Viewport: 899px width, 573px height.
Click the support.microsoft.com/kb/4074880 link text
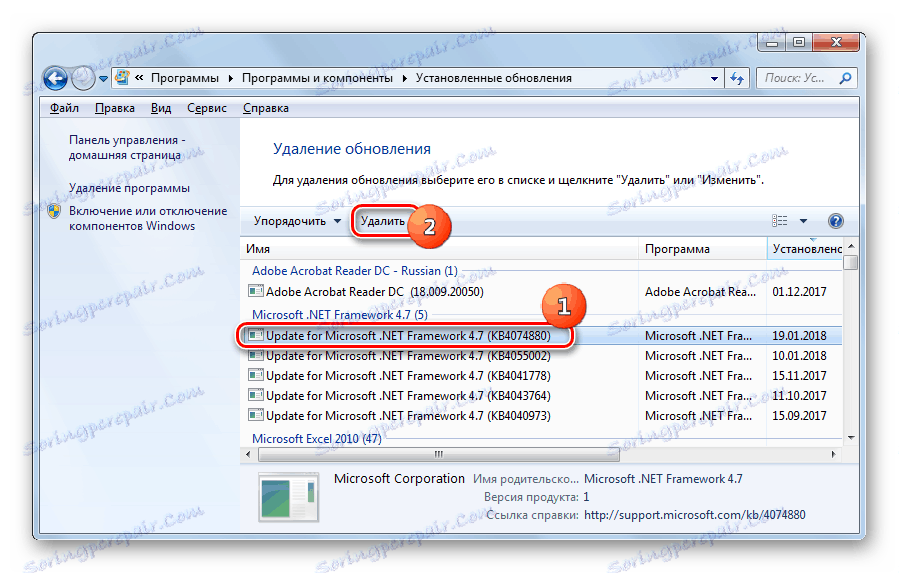(x=694, y=515)
